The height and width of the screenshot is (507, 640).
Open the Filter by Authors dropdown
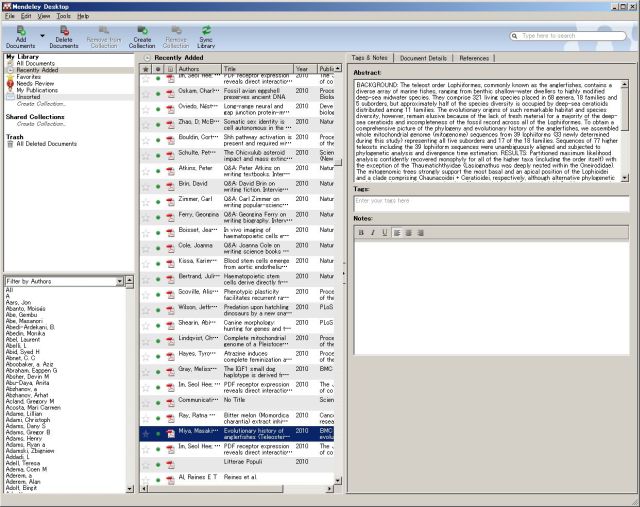click(120, 281)
